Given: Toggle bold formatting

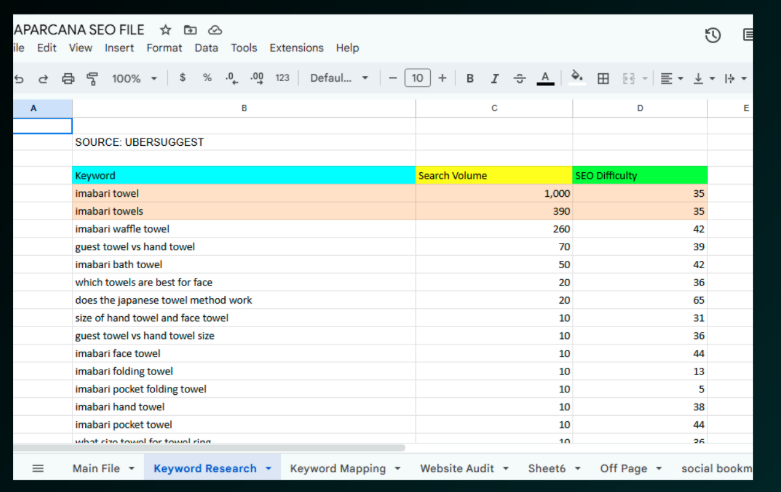Looking at the screenshot, I should coord(470,79).
